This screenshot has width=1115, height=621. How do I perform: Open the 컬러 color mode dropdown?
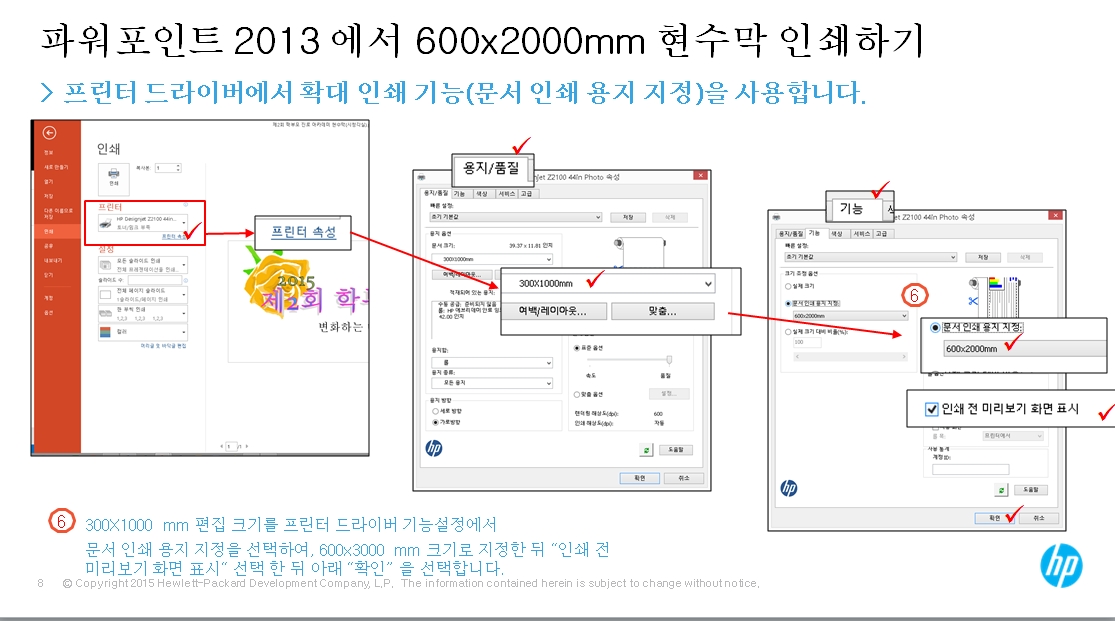coord(142,332)
